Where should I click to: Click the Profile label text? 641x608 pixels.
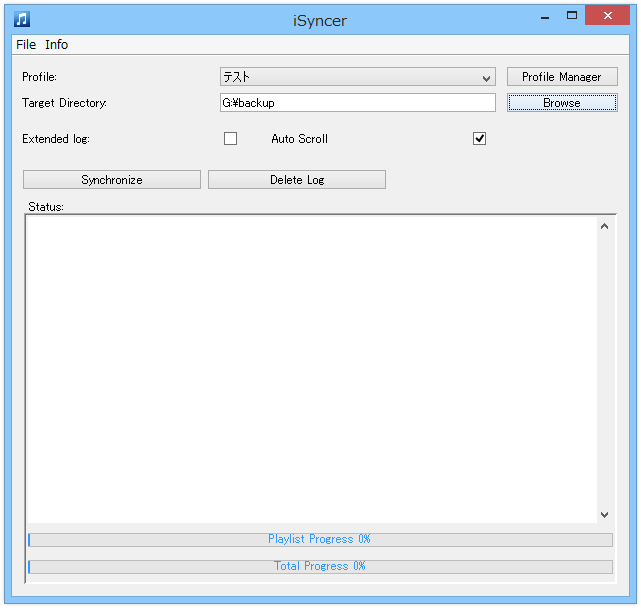coord(39,77)
